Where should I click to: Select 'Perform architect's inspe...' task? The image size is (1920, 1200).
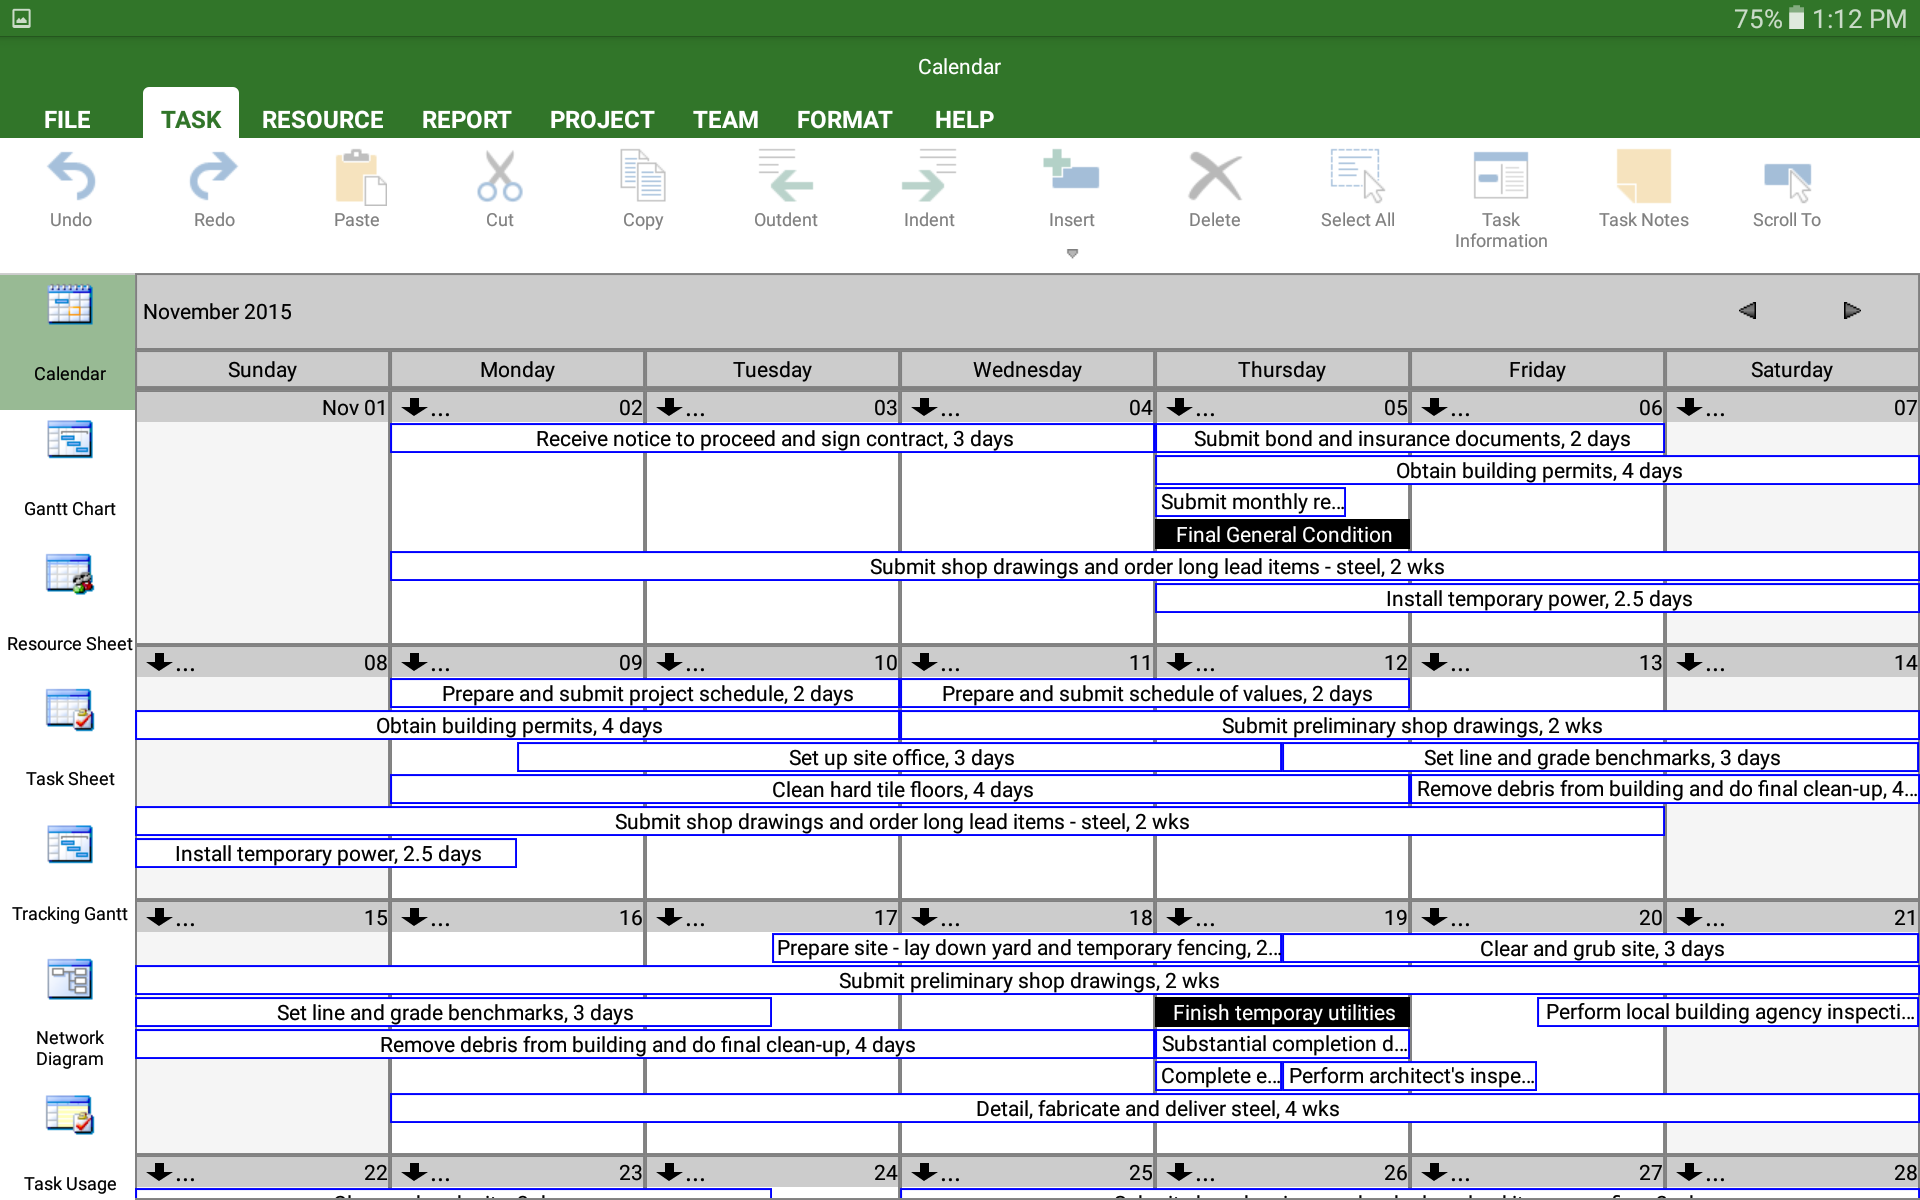1410,1076
